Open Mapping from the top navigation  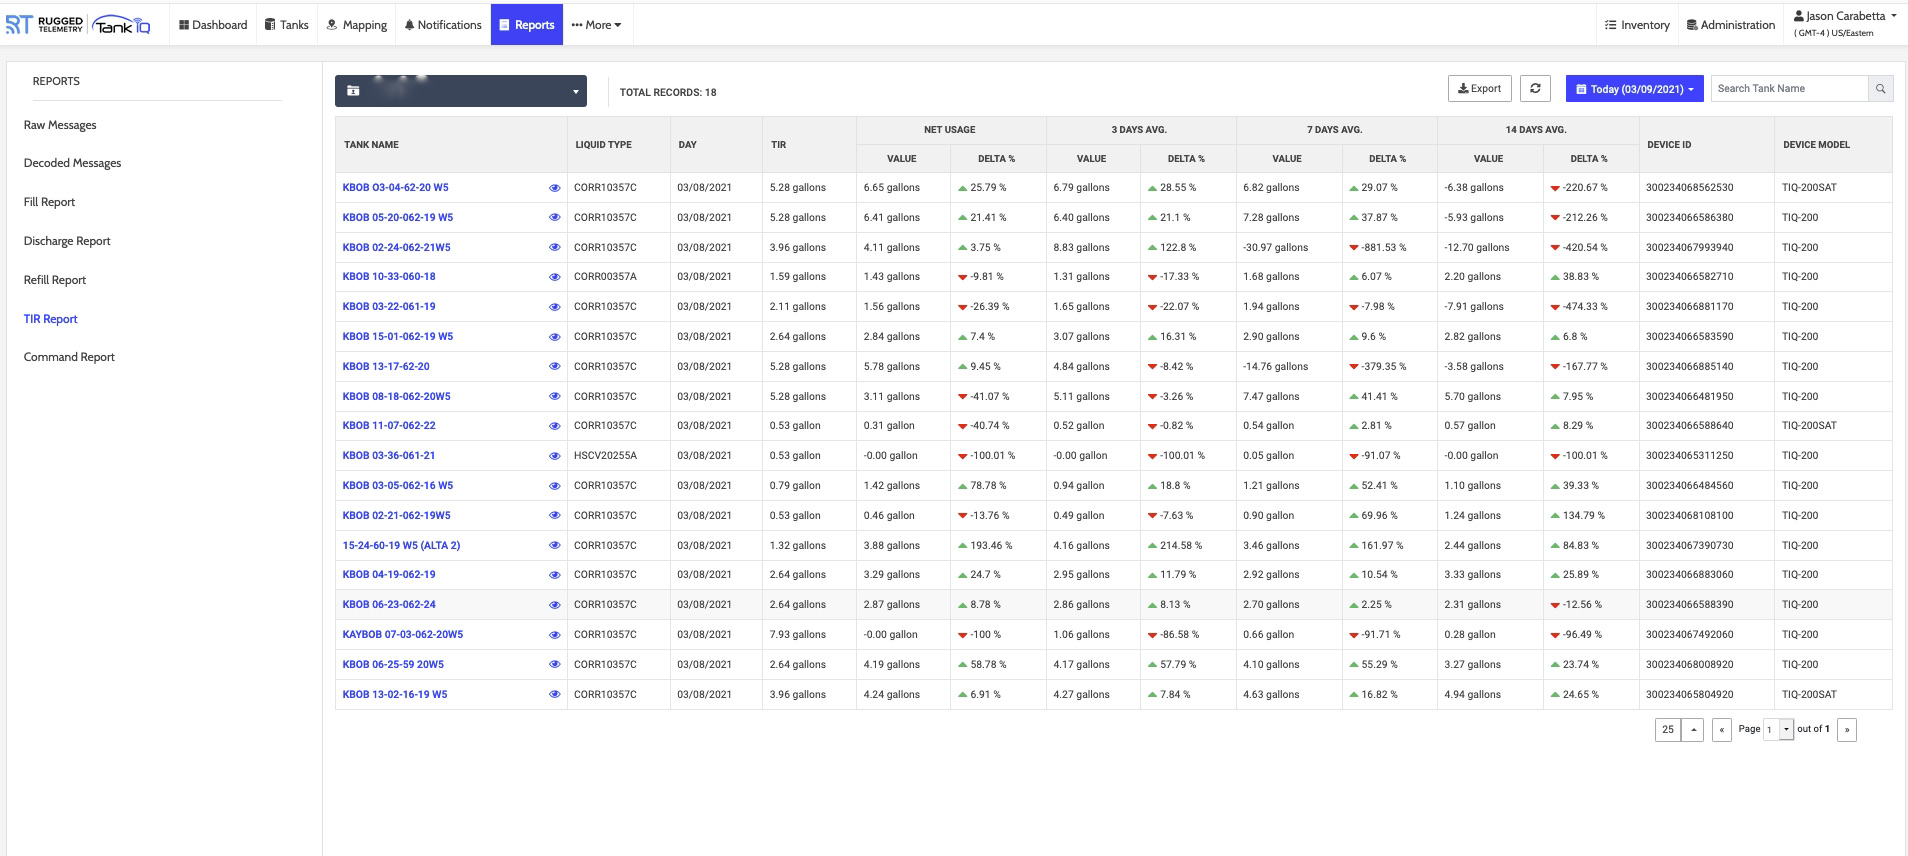[x=357, y=25]
